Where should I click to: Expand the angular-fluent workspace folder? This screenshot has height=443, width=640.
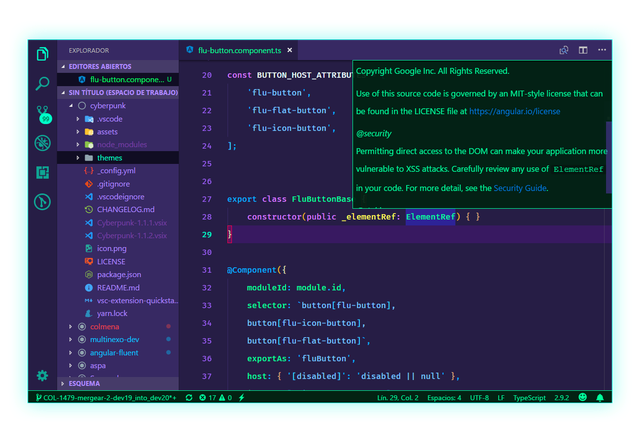tap(112, 352)
